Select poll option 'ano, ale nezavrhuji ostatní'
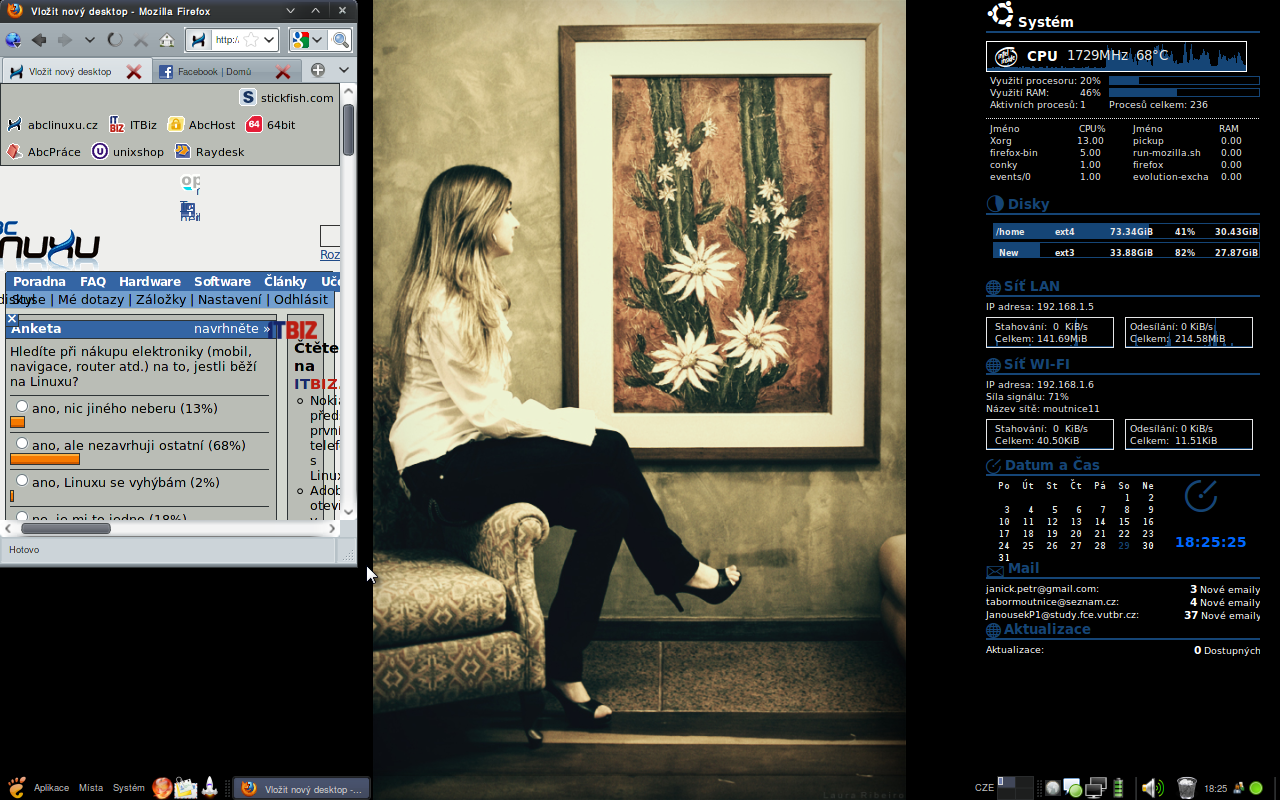The height and width of the screenshot is (800, 1280). pyautogui.click(x=22, y=443)
